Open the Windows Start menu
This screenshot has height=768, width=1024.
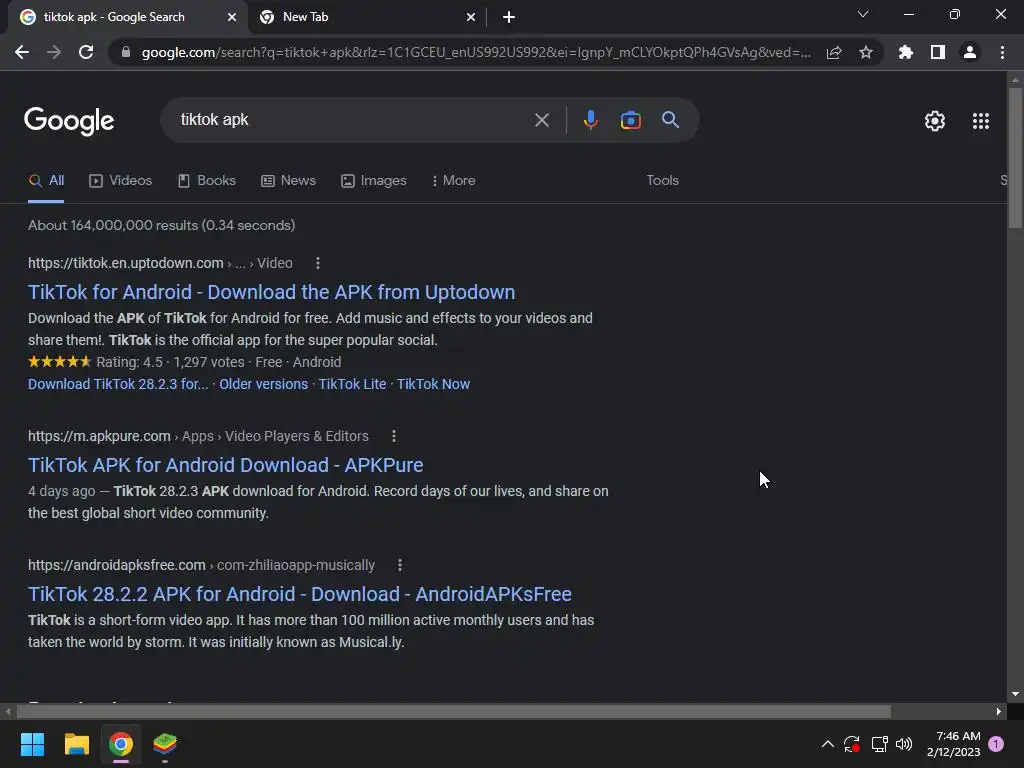click(32, 744)
